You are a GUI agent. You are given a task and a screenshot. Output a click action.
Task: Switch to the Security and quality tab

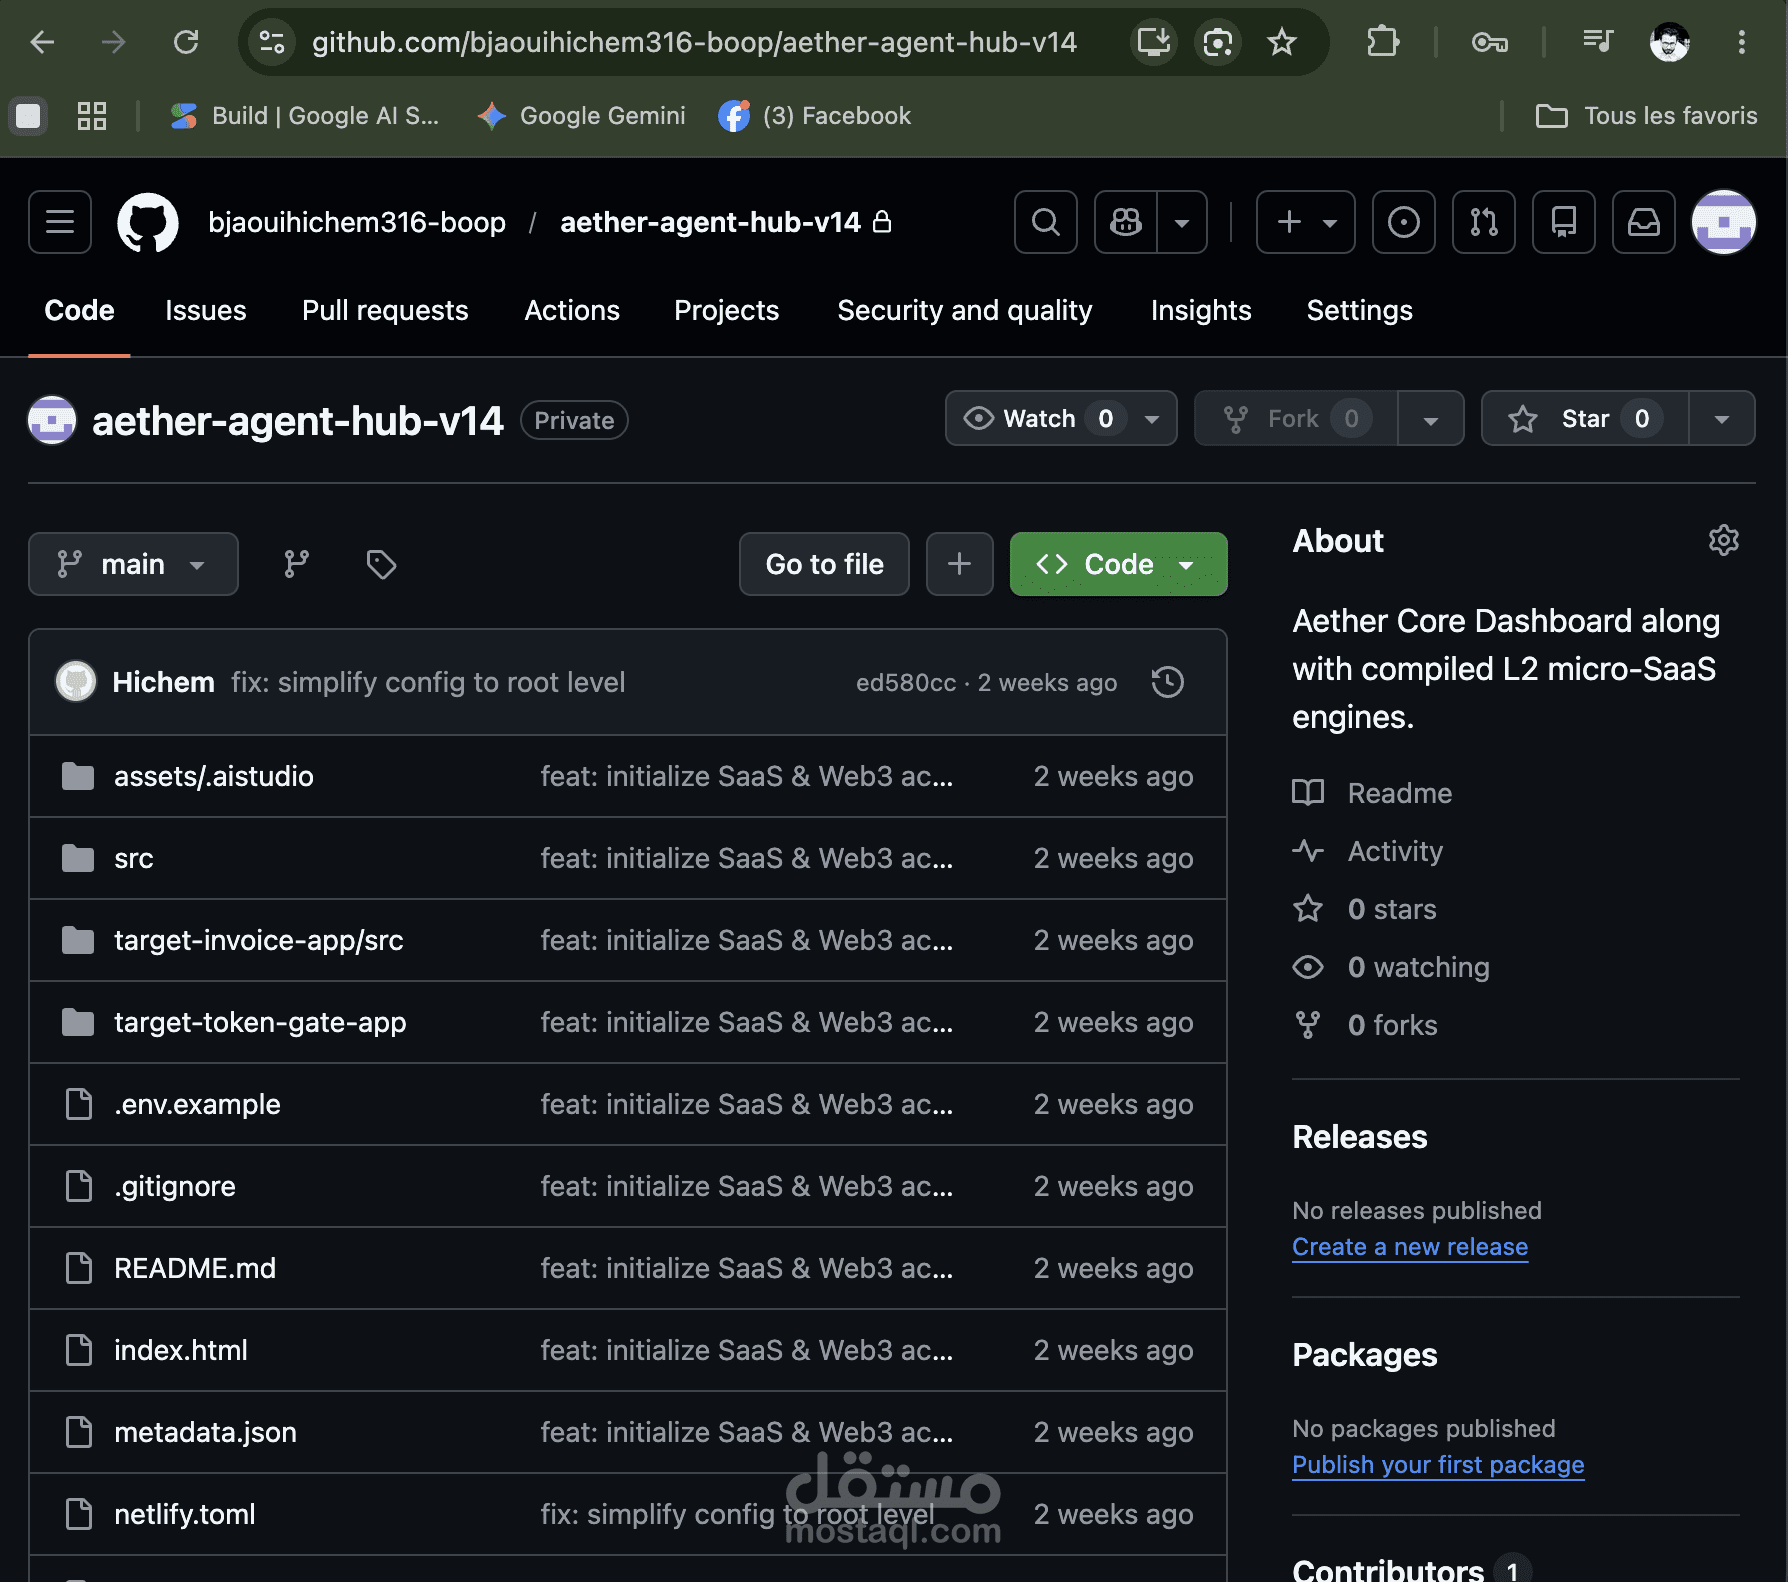pyautogui.click(x=965, y=311)
